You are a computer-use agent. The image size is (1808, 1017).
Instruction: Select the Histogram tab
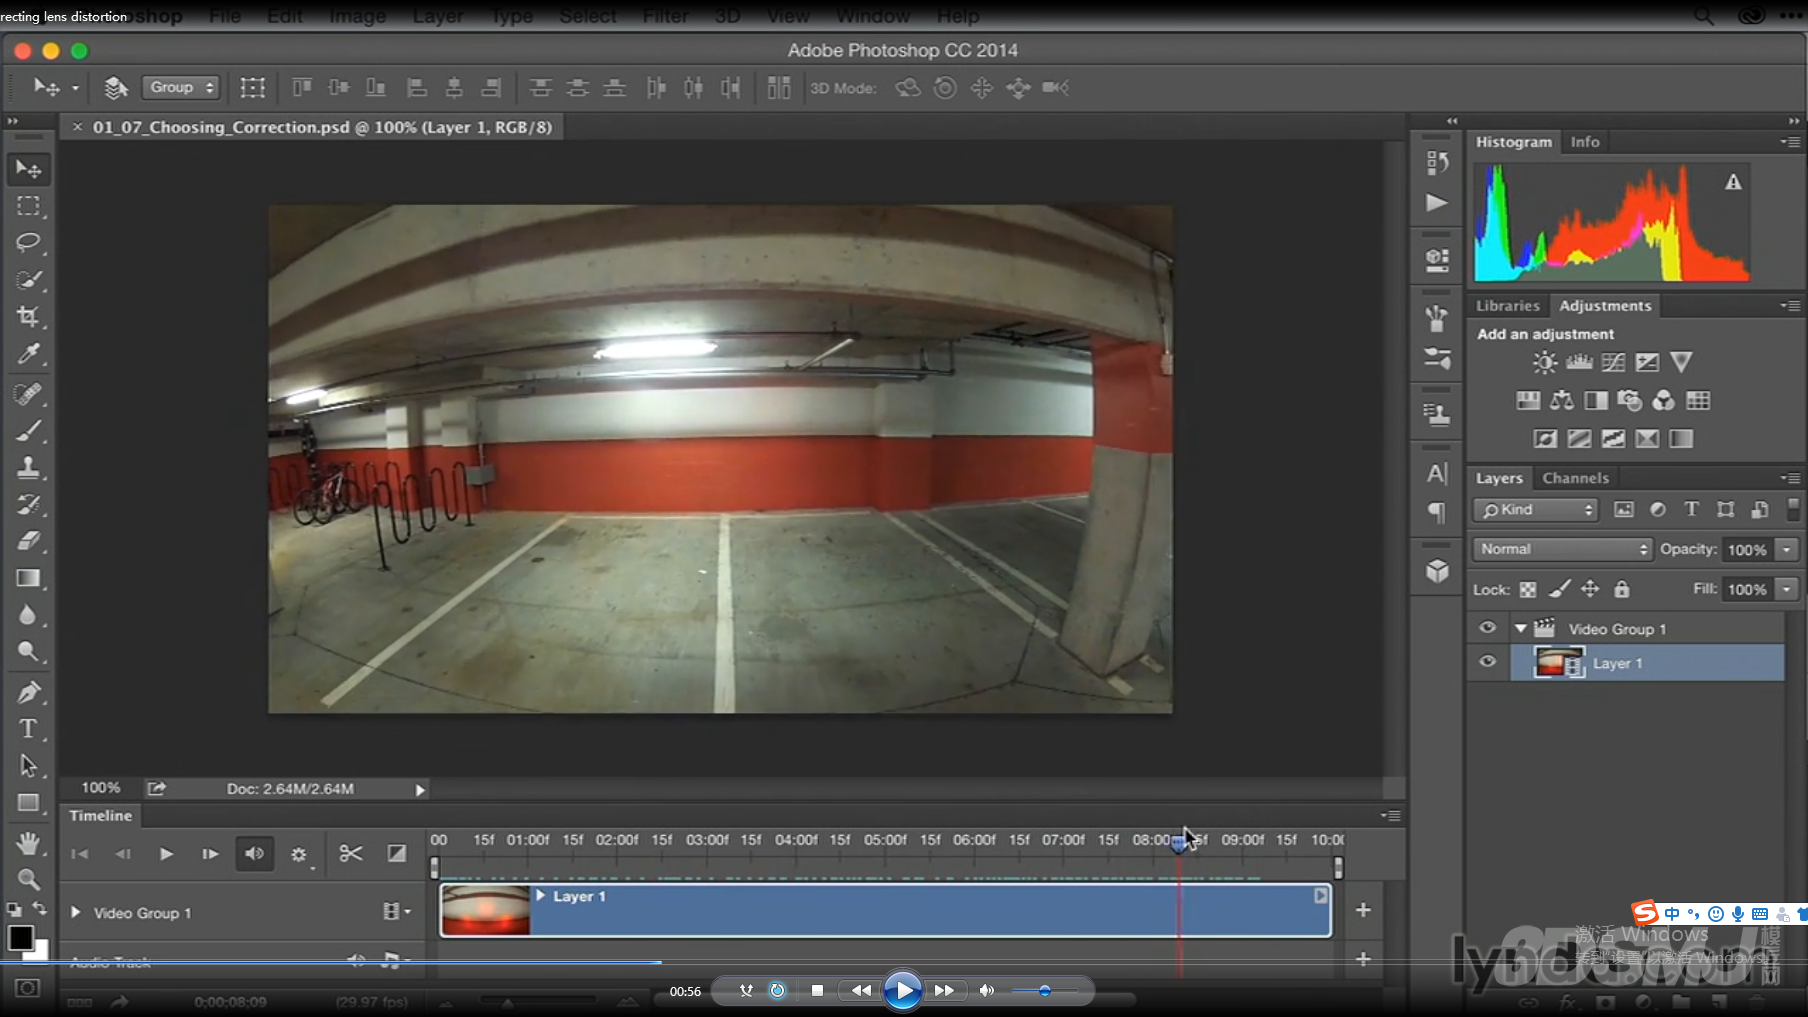[1514, 142]
